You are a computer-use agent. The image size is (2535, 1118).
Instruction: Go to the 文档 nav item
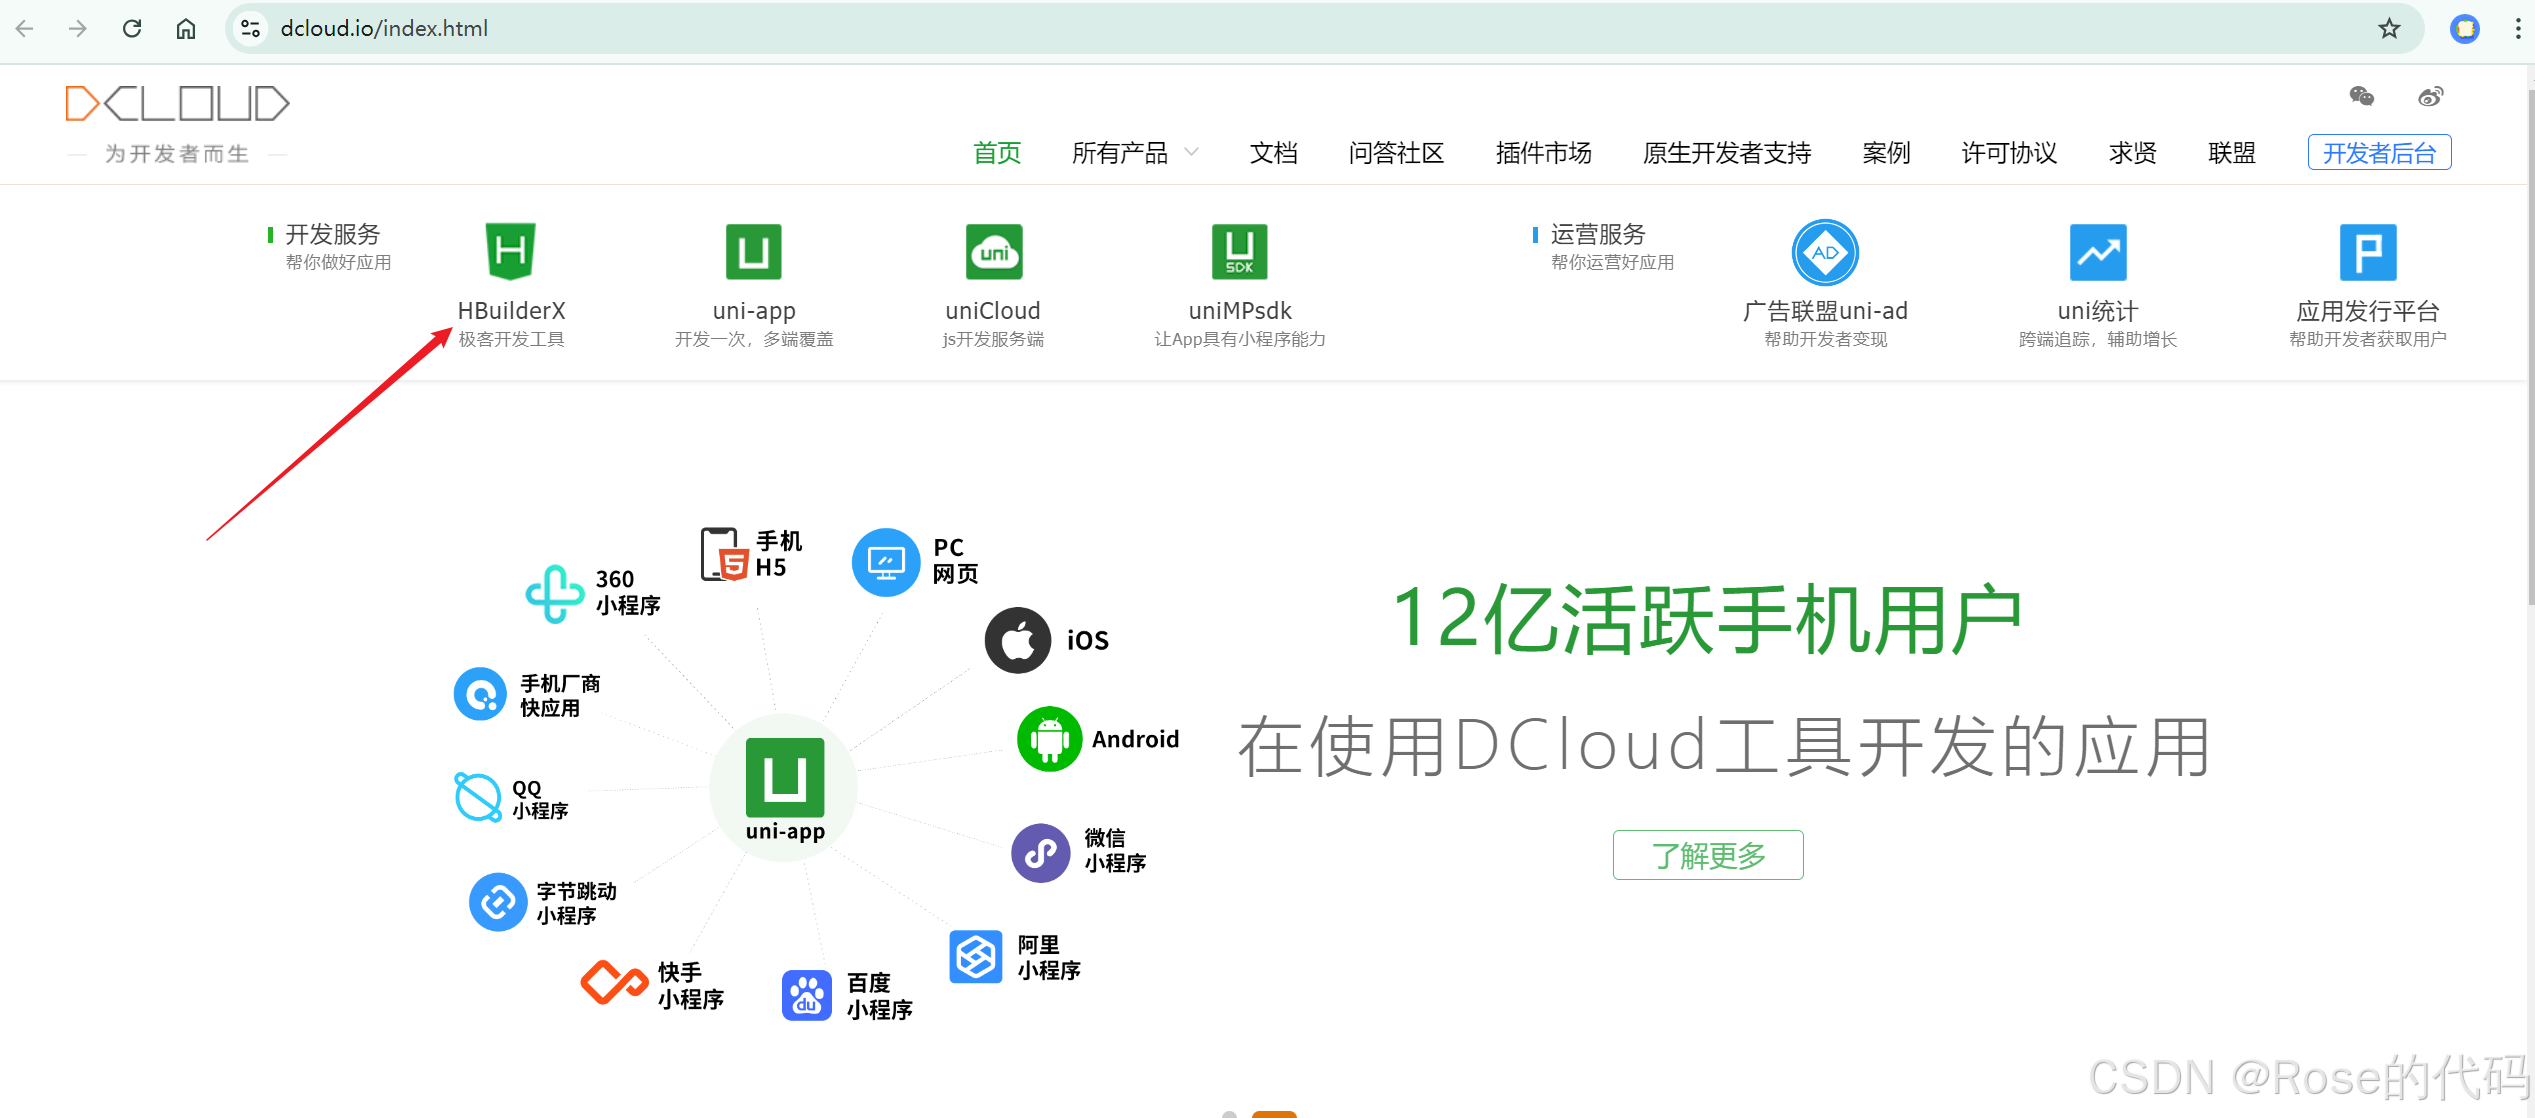pos(1273,153)
